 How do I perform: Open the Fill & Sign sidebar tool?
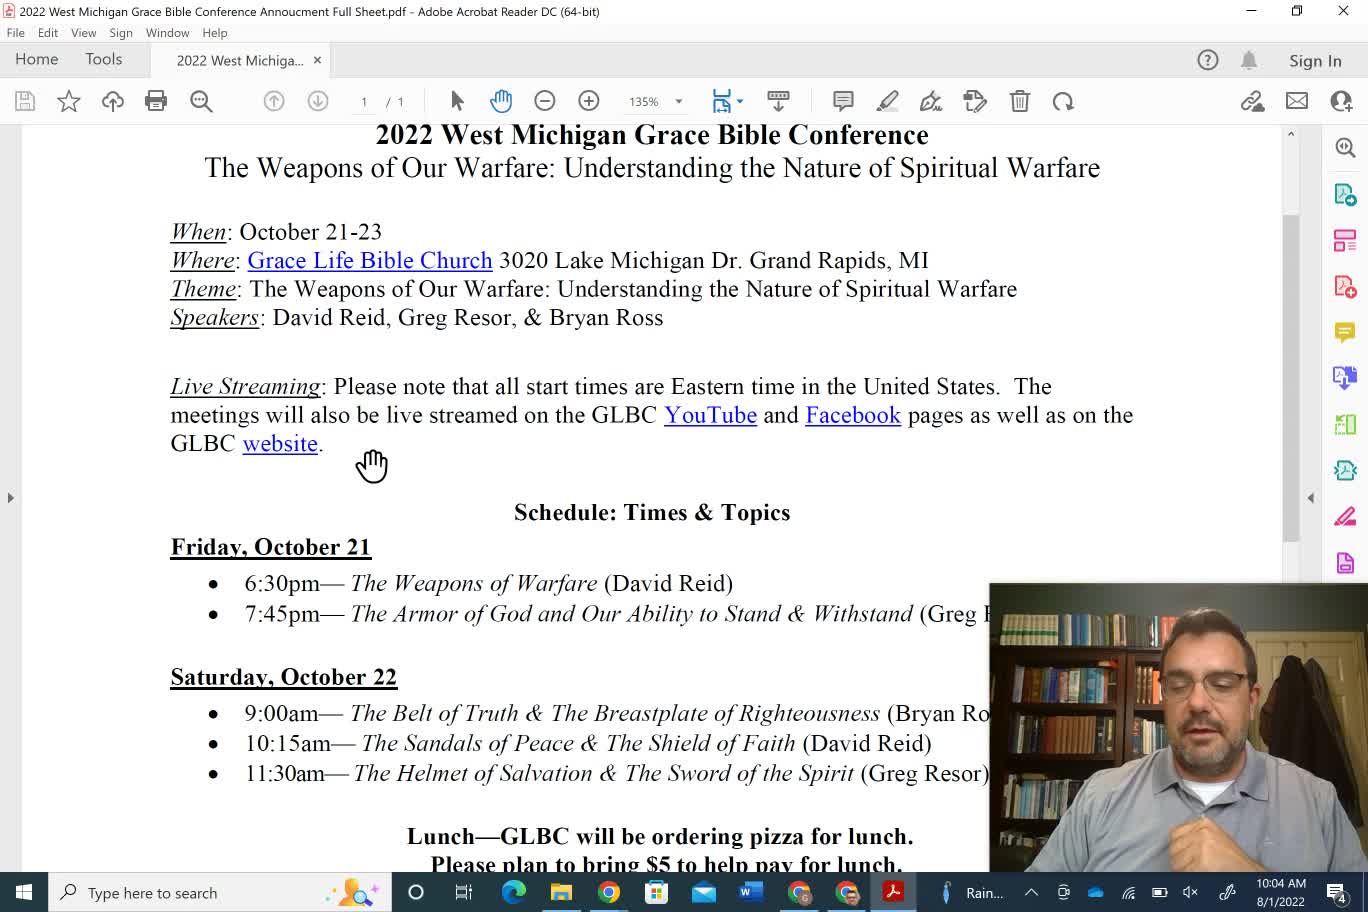click(1345, 516)
